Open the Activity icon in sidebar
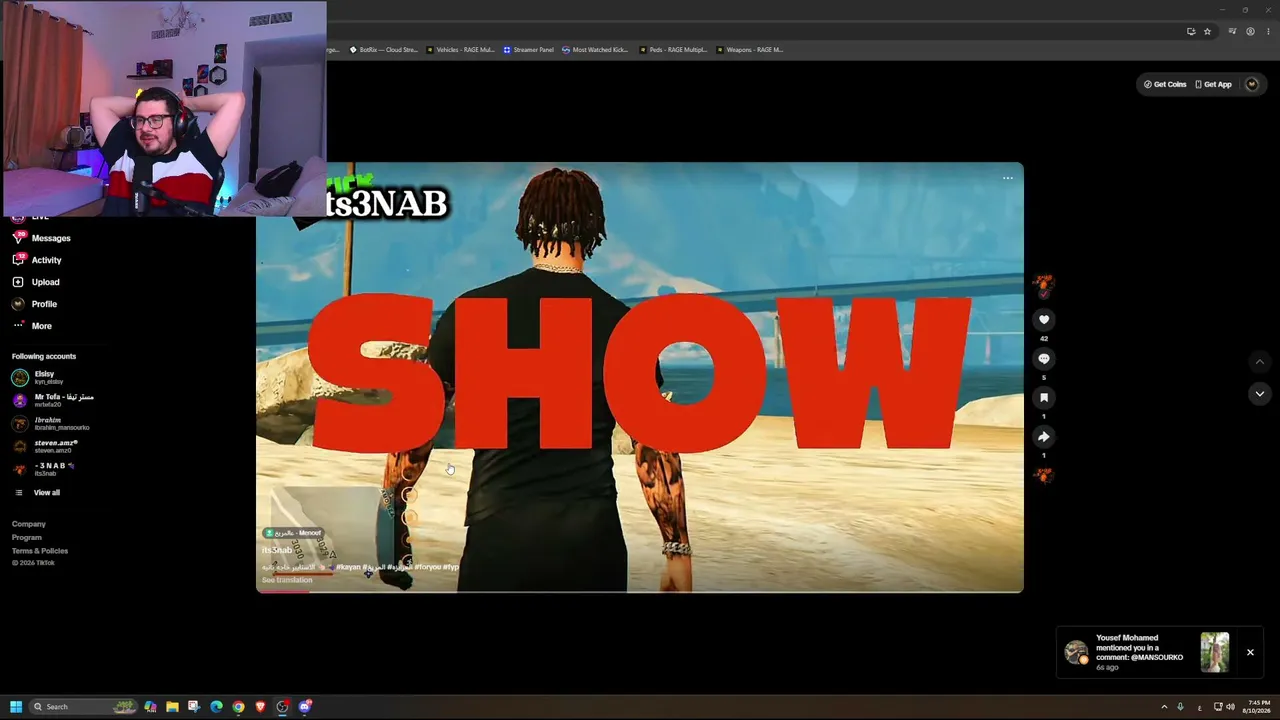The width and height of the screenshot is (1280, 720). point(18,260)
